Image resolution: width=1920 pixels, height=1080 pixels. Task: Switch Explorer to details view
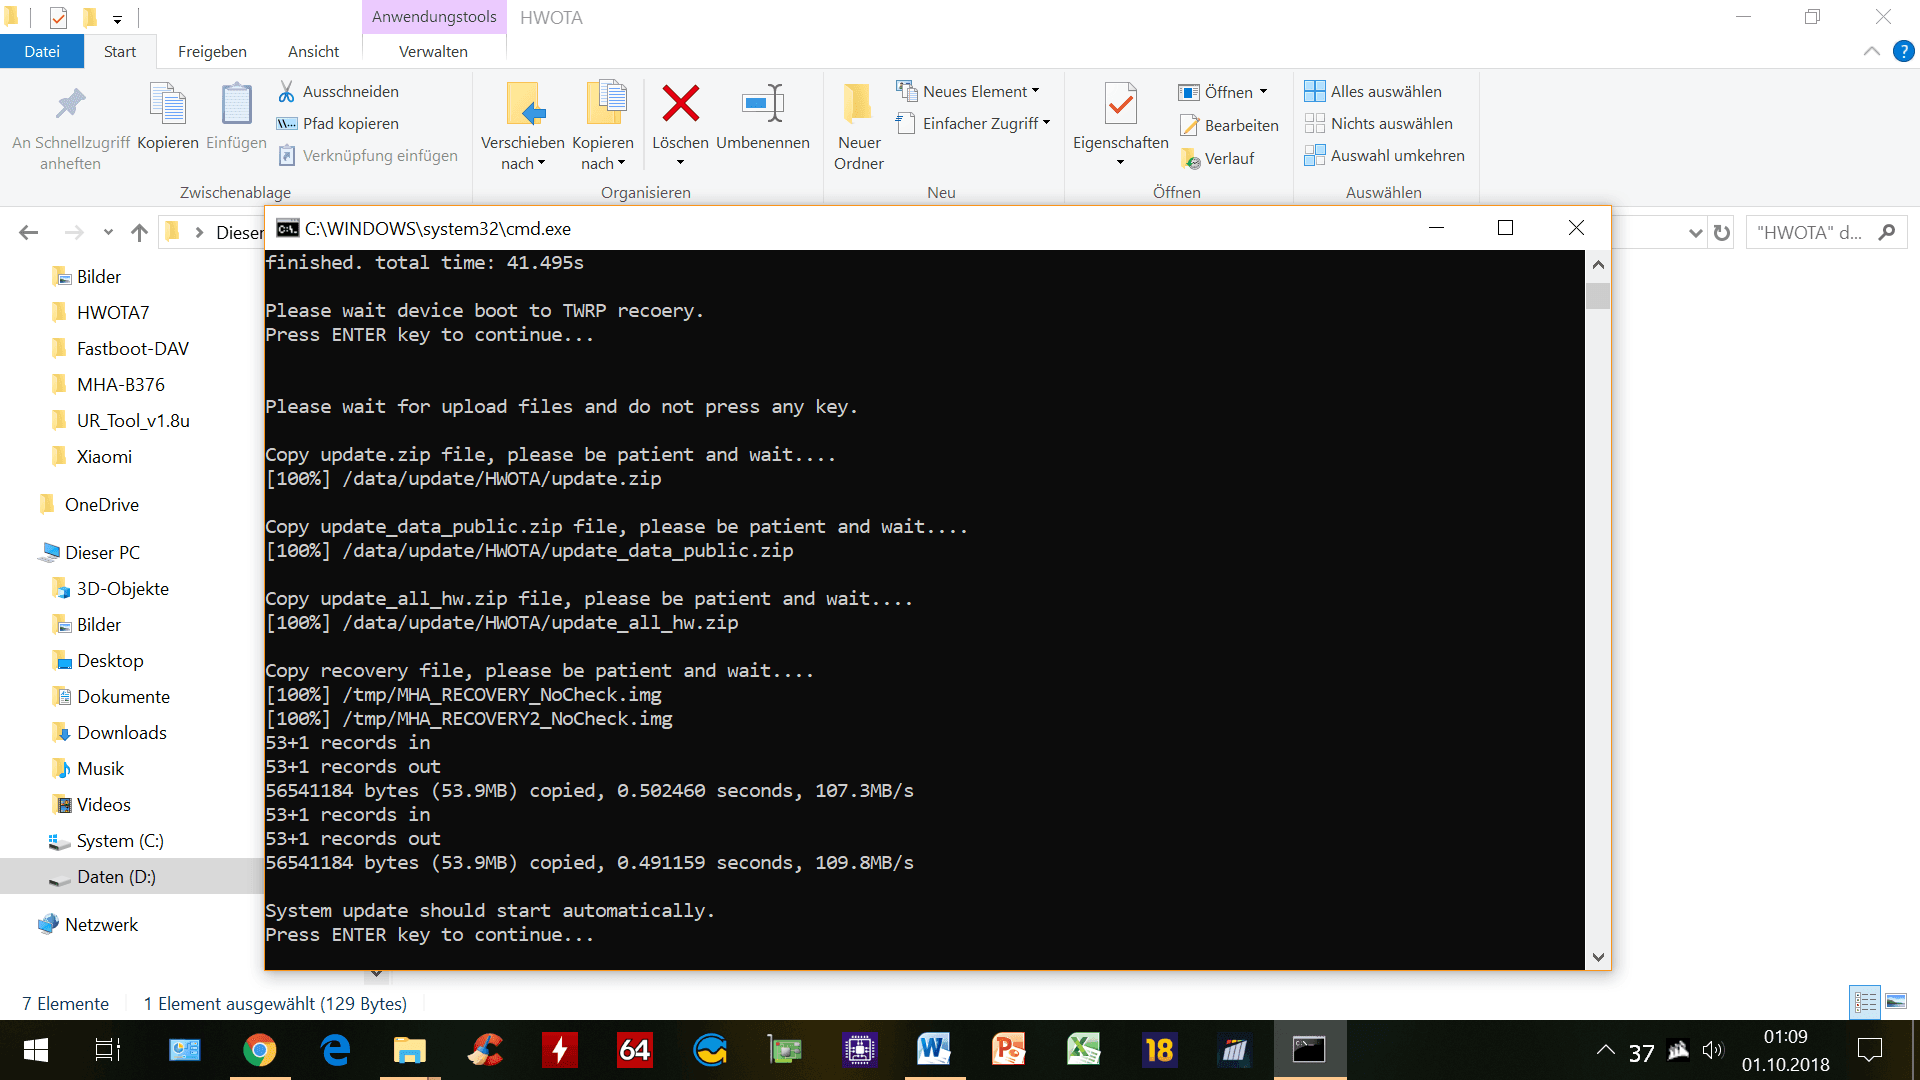(x=1865, y=1001)
